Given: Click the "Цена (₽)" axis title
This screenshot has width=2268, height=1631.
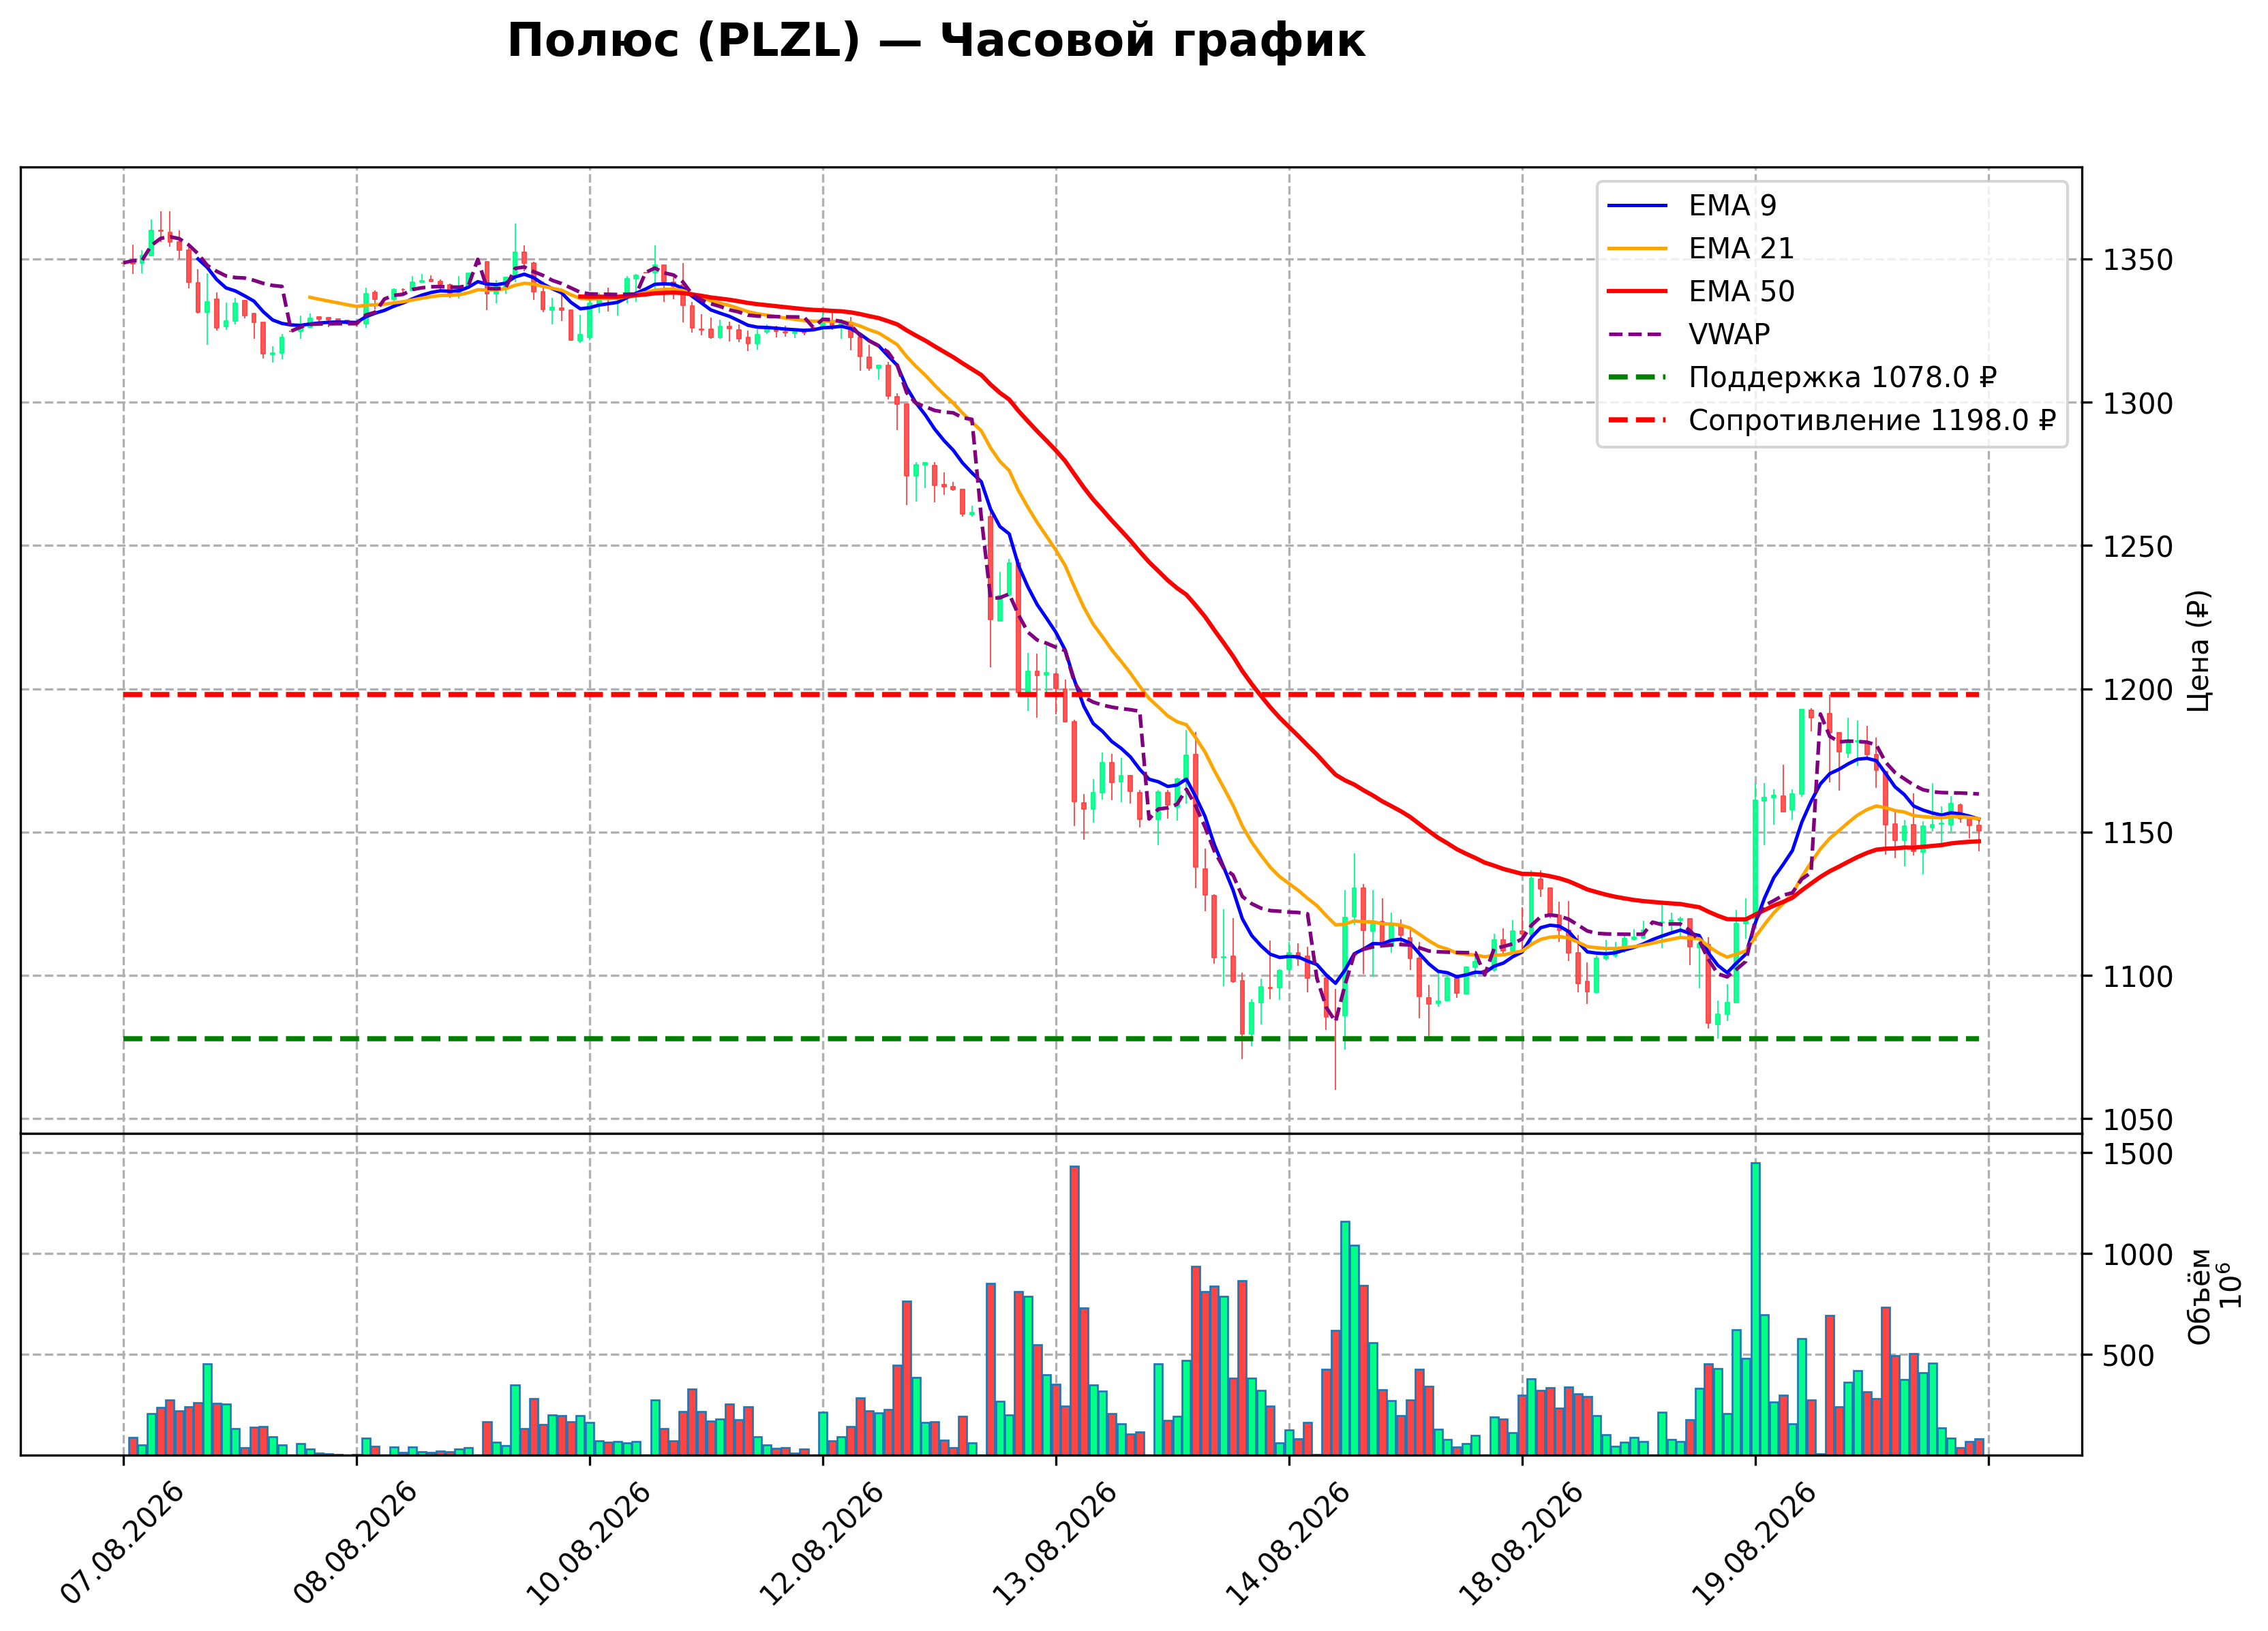Looking at the screenshot, I should (x=2198, y=650).
